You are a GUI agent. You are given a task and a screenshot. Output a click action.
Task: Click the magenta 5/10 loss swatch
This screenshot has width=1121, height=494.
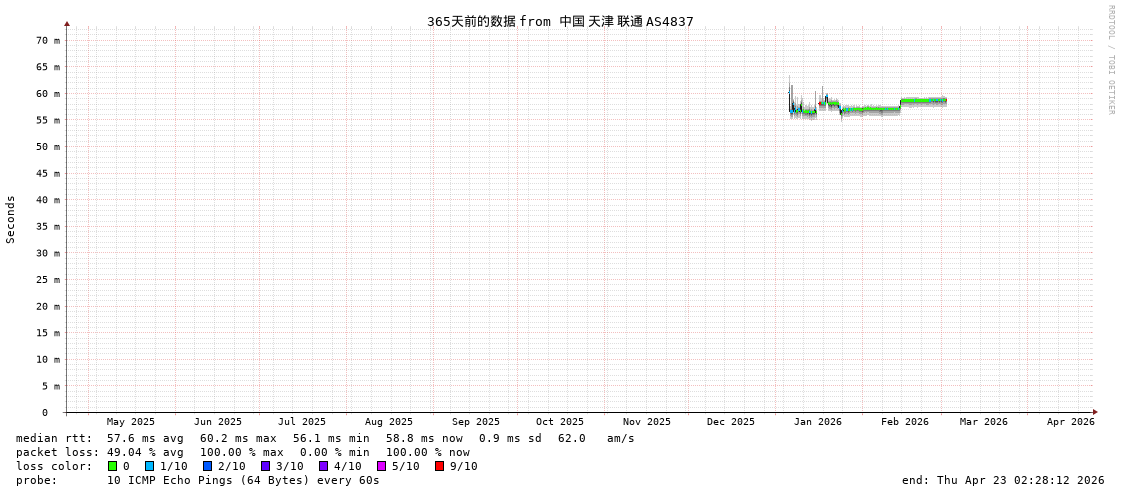pos(381,466)
